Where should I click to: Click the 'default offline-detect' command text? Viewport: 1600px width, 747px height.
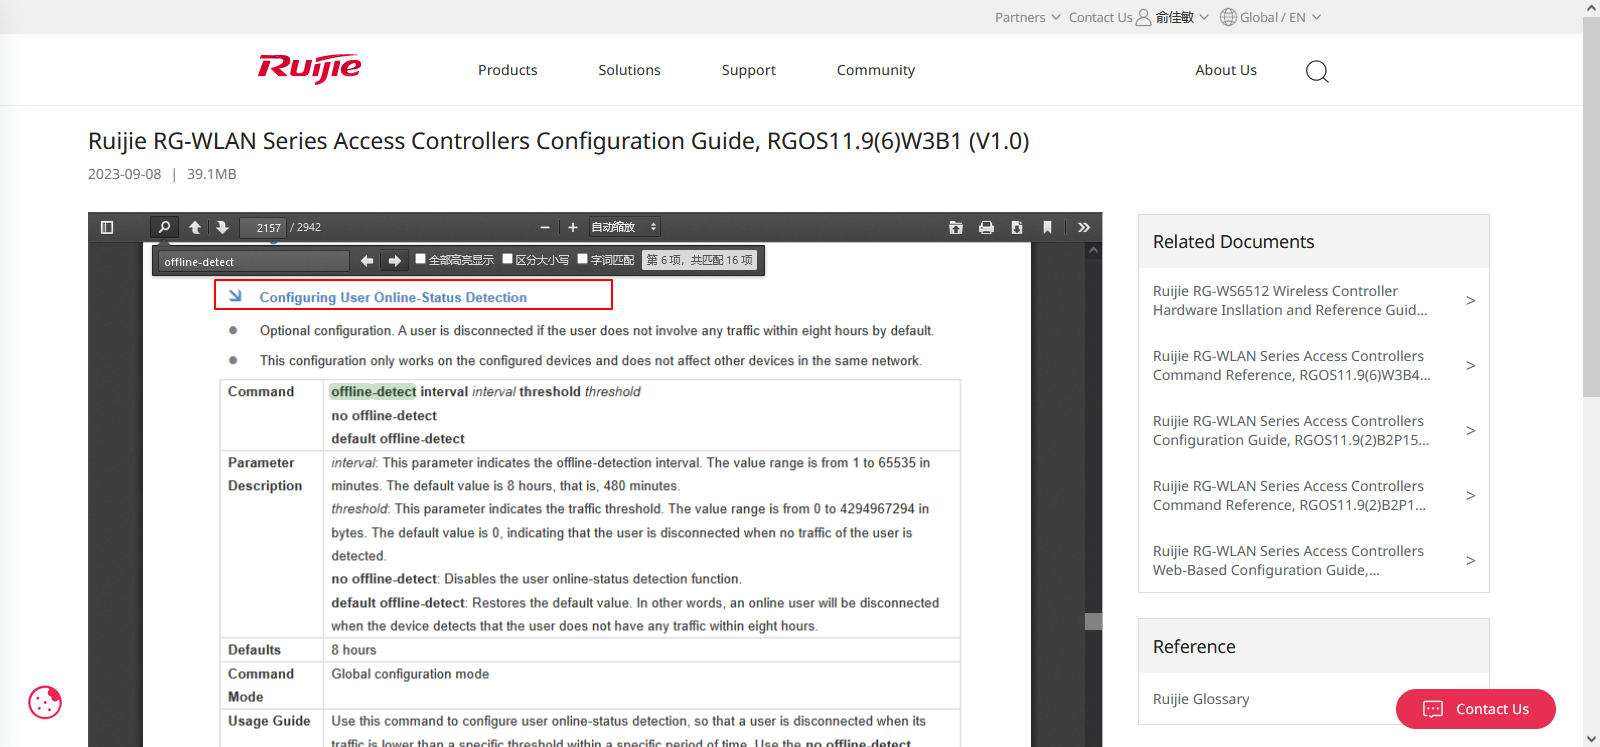pyautogui.click(x=398, y=439)
